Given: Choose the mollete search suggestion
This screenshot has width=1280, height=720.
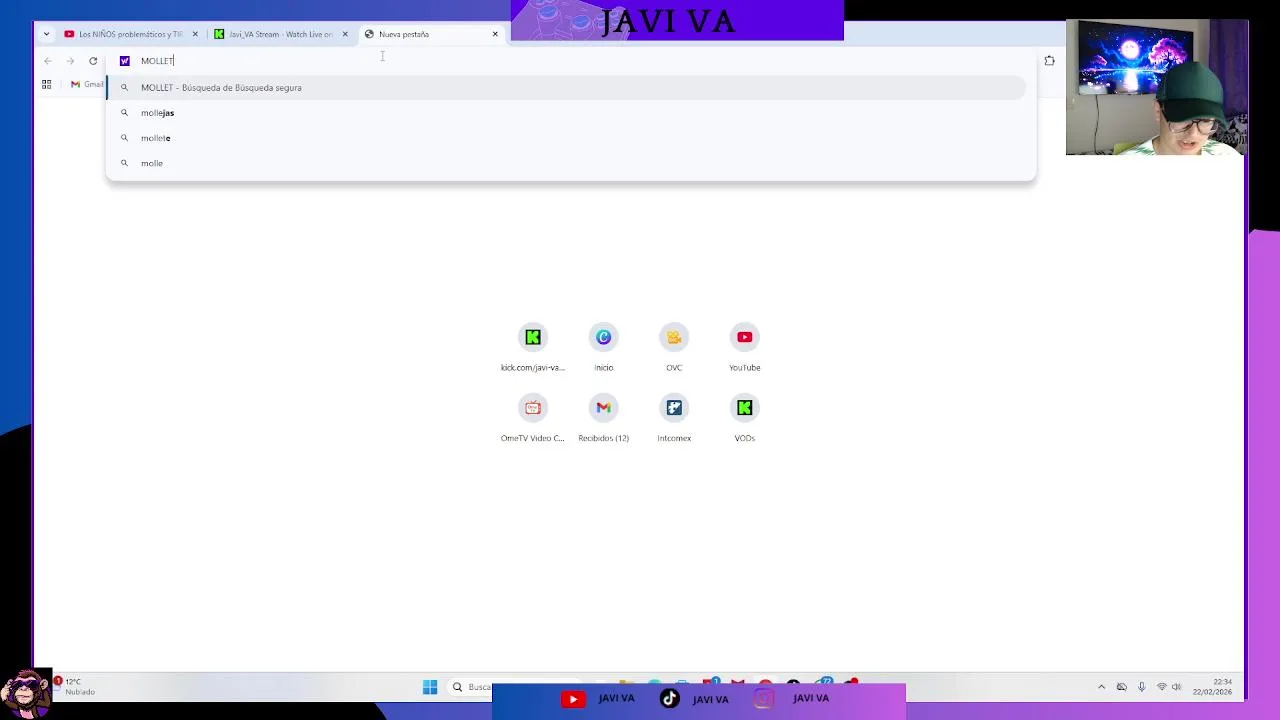Looking at the screenshot, I should [x=566, y=138].
